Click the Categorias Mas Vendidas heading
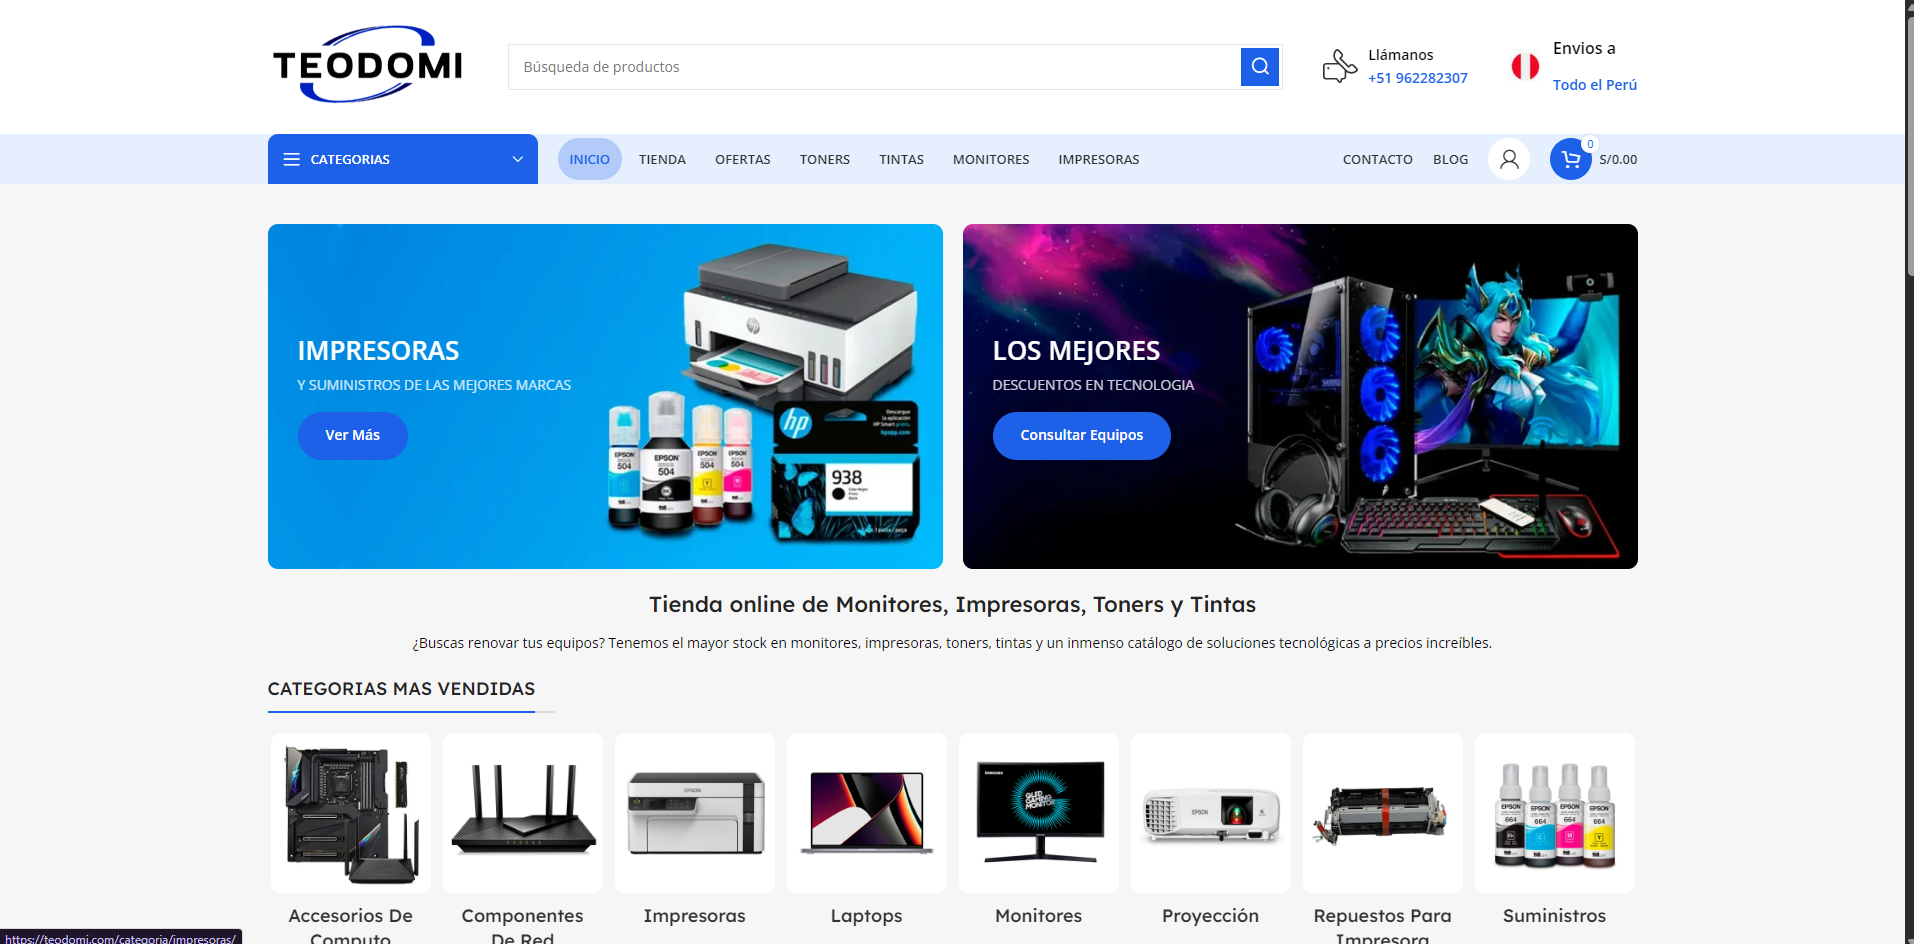Screen dimensions: 1914x944 pos(401,689)
